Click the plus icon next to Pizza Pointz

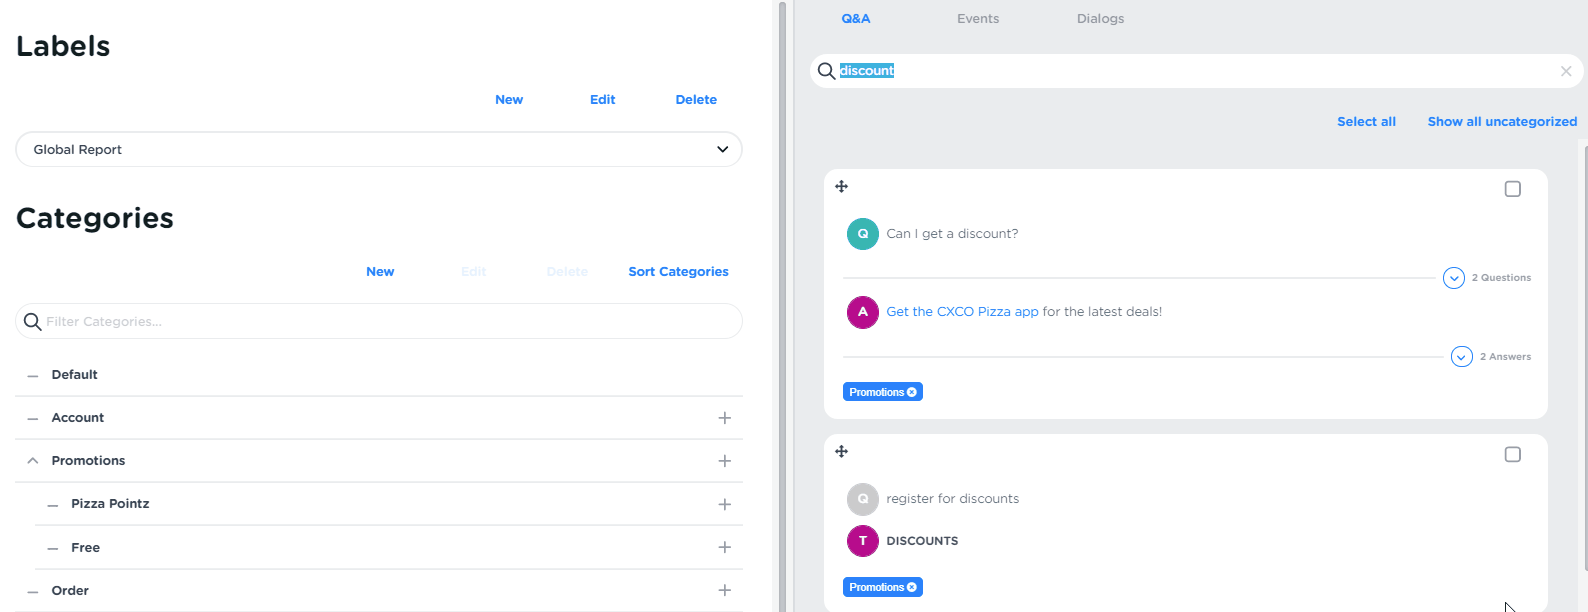click(x=724, y=505)
